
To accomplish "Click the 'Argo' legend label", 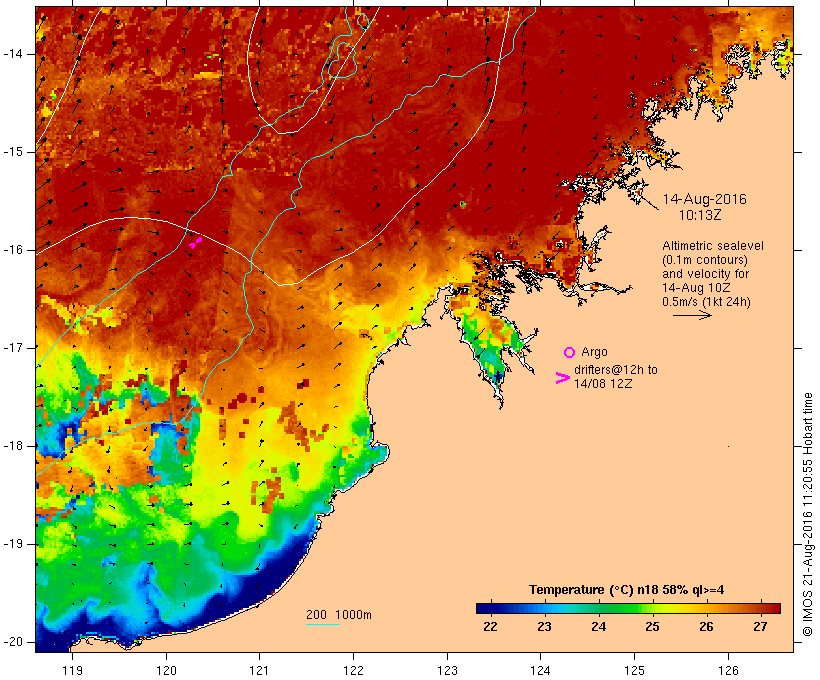I will tap(594, 352).
